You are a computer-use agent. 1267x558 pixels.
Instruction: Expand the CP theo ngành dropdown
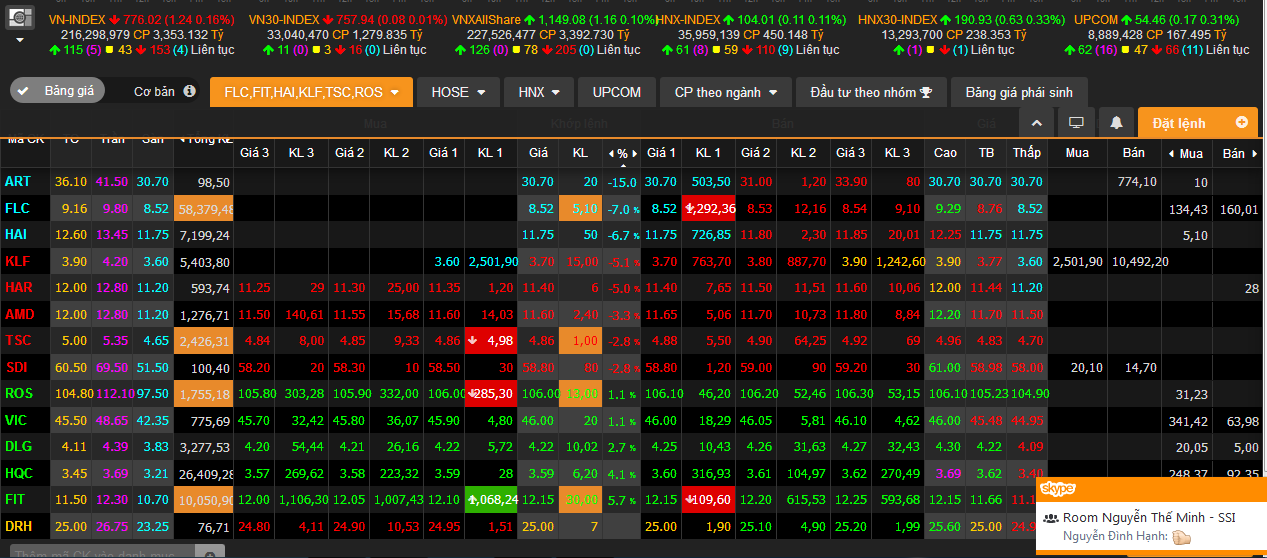pos(725,92)
